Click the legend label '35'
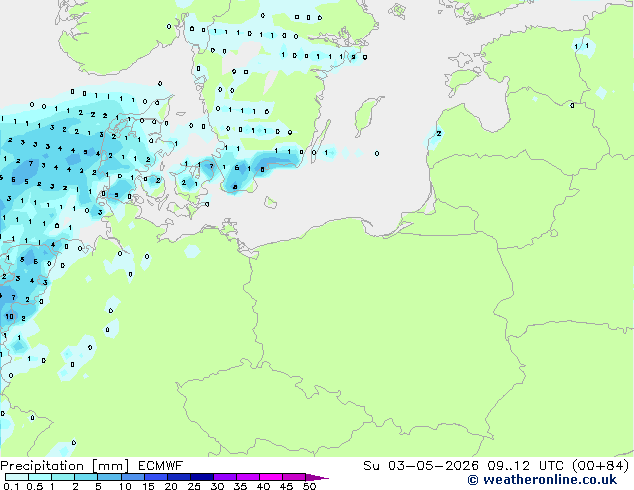 pyautogui.click(x=240, y=486)
